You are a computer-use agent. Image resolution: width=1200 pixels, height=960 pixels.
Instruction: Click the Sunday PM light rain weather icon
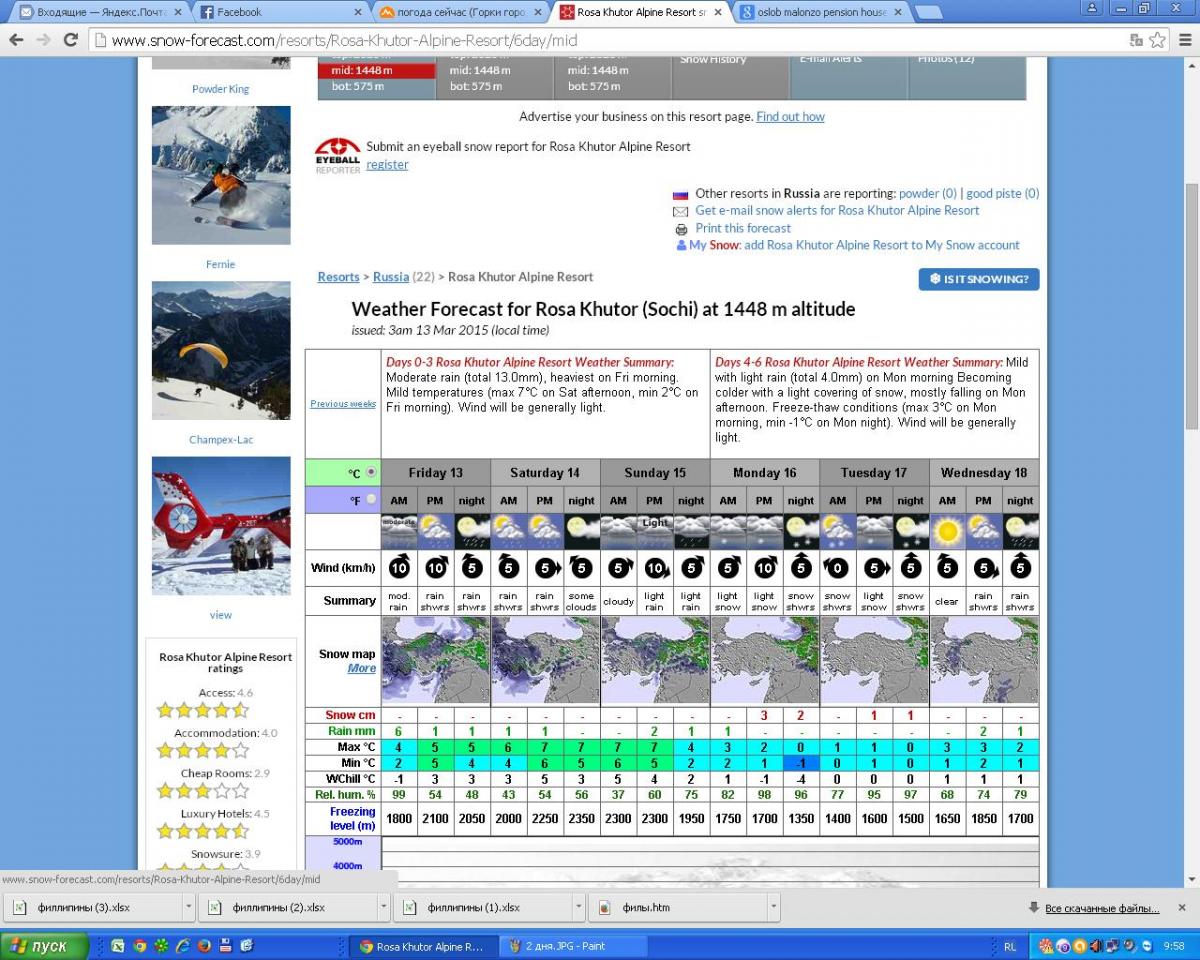pos(654,531)
